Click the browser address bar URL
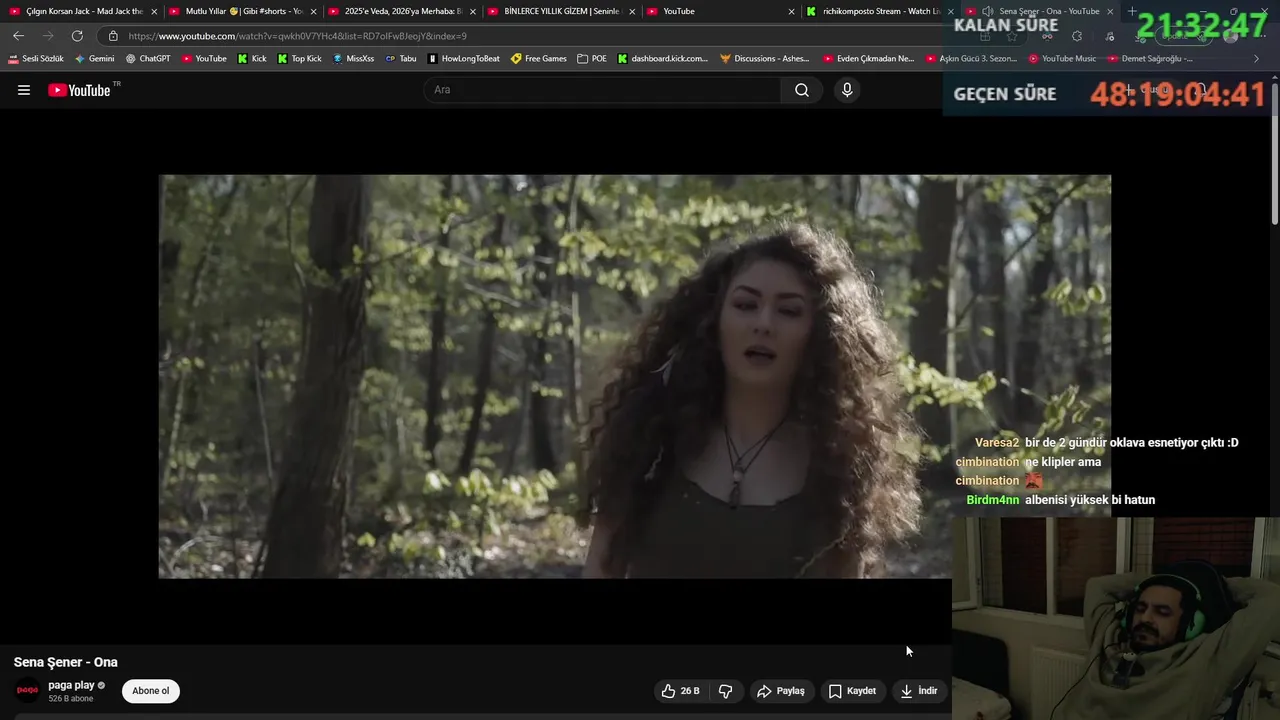Viewport: 1280px width, 720px height. [298, 36]
